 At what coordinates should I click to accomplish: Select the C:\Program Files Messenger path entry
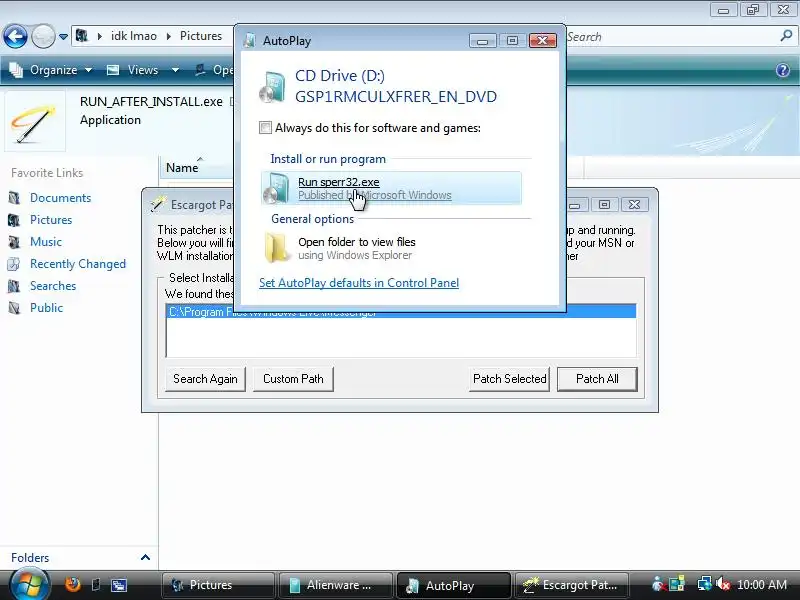pyautogui.click(x=401, y=311)
